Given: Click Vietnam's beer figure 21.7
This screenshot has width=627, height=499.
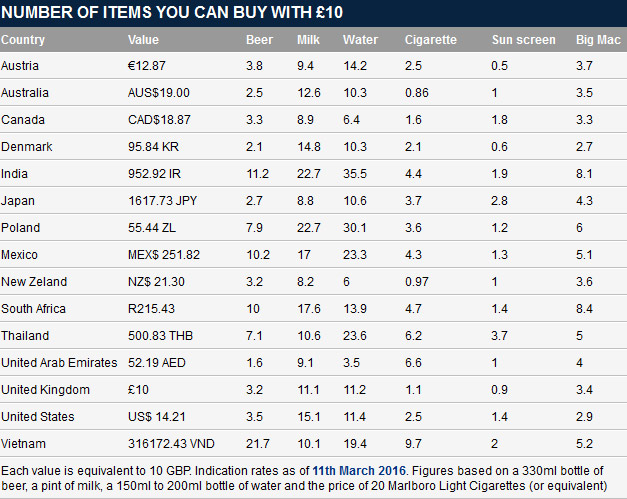Looking at the screenshot, I should click(x=257, y=443).
